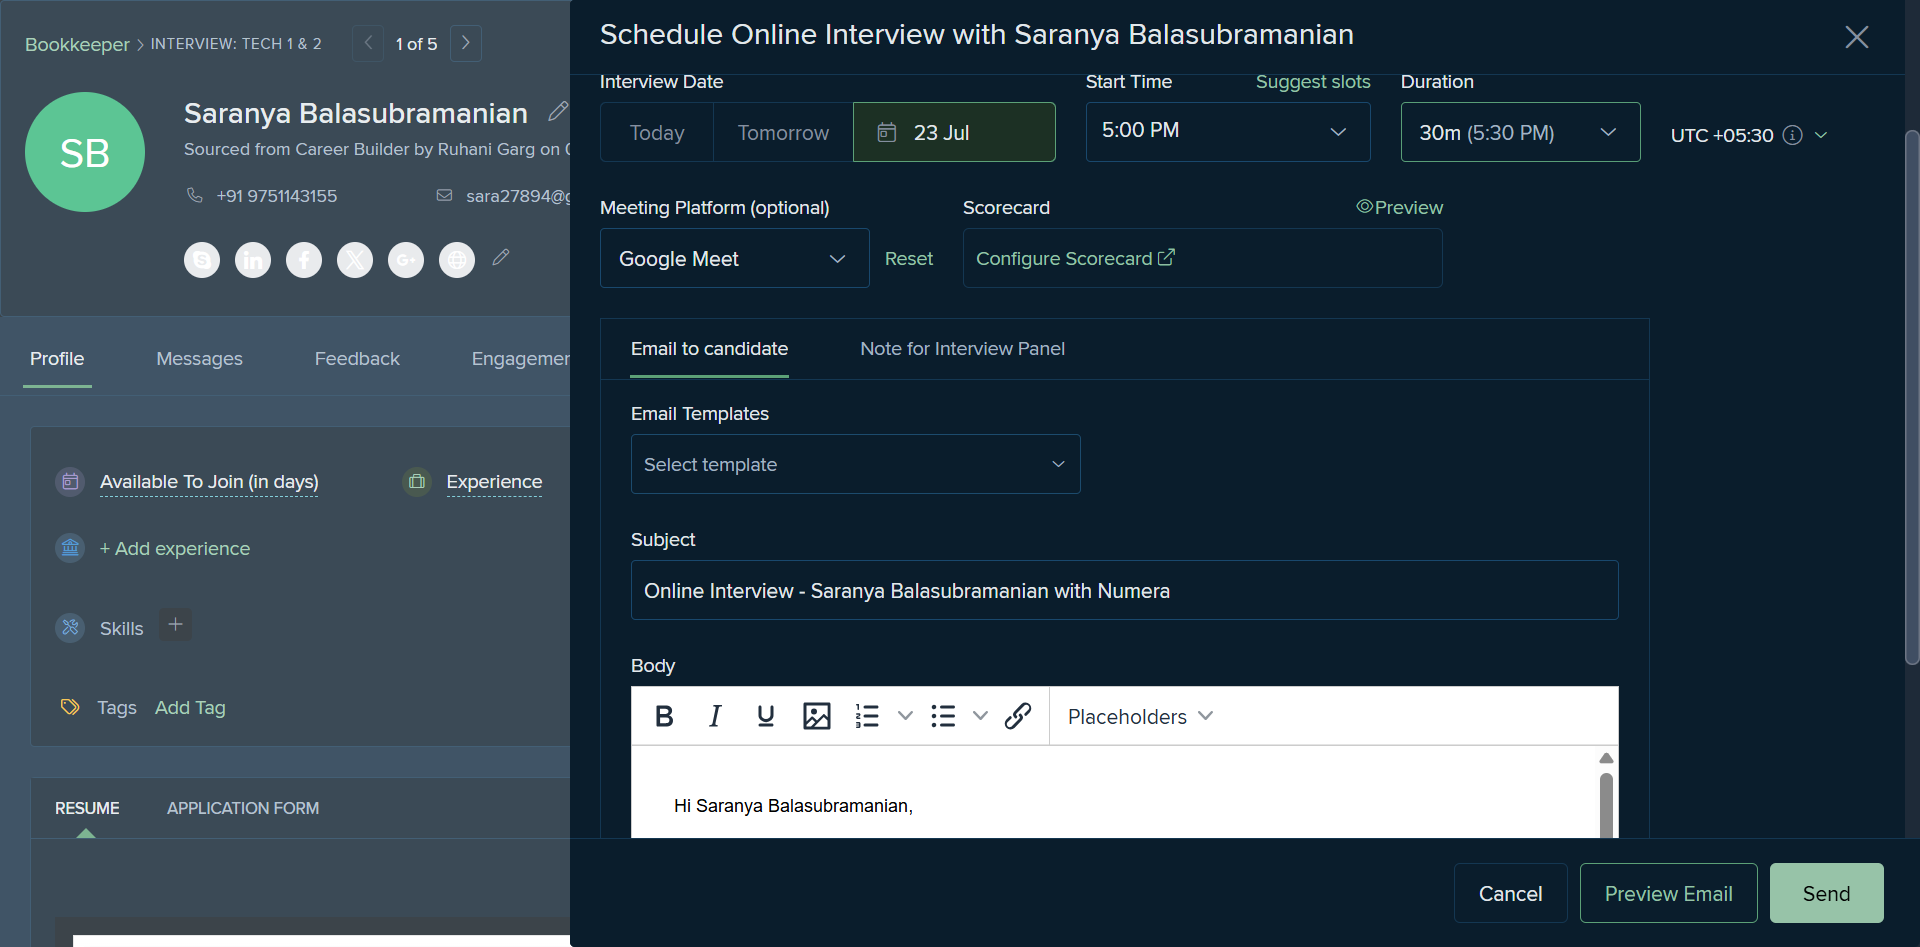Click the skills tools icon
The image size is (1920, 947).
70,627
